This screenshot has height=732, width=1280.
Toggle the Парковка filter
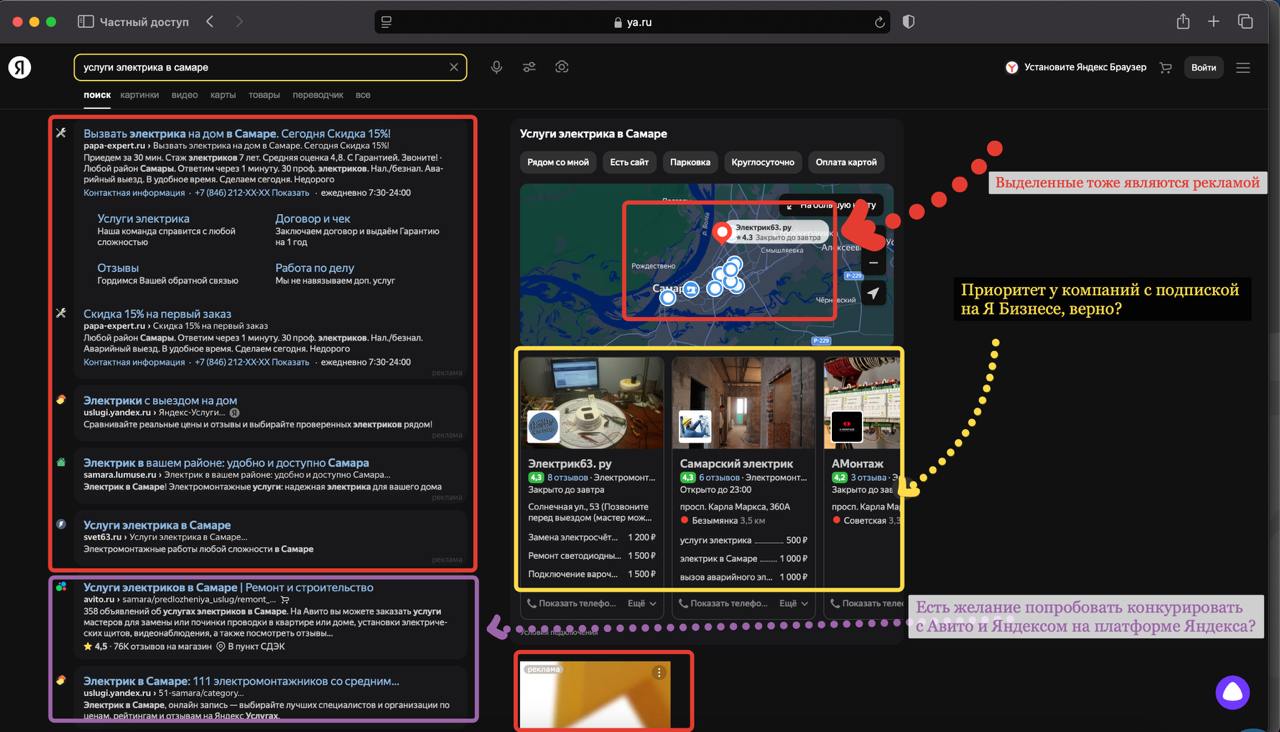(690, 162)
